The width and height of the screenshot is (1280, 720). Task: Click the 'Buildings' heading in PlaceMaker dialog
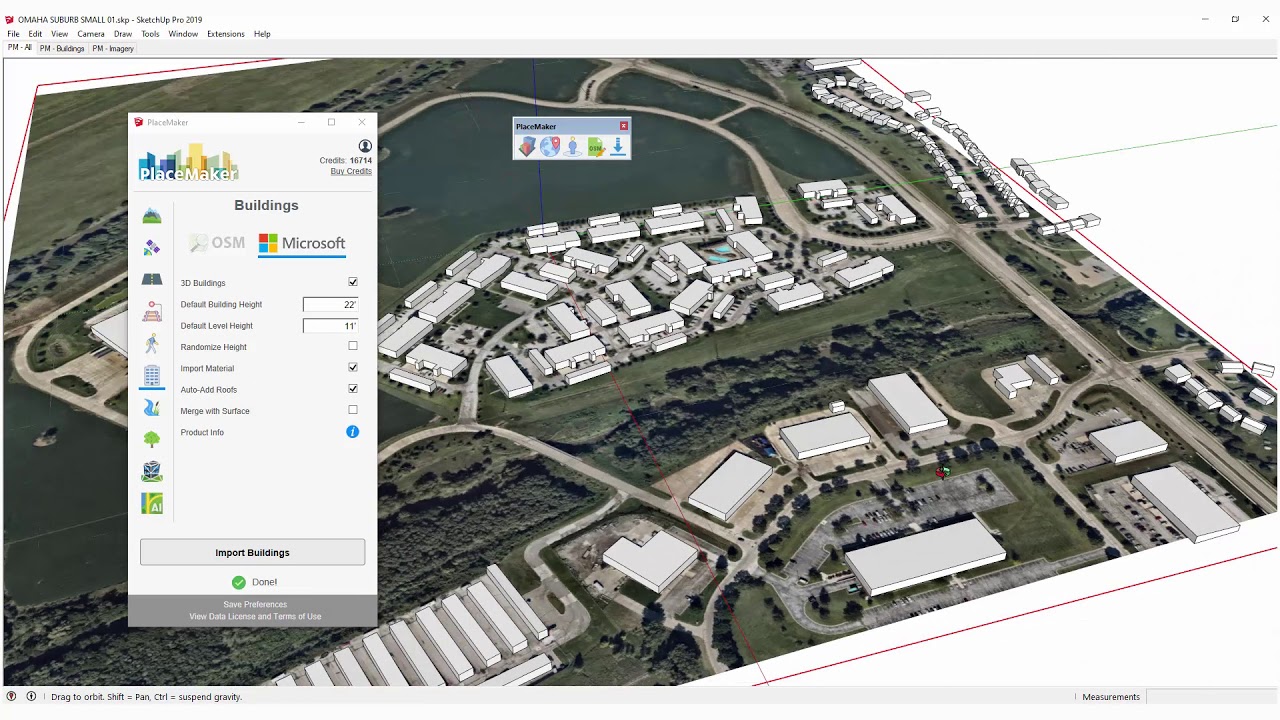(x=266, y=205)
